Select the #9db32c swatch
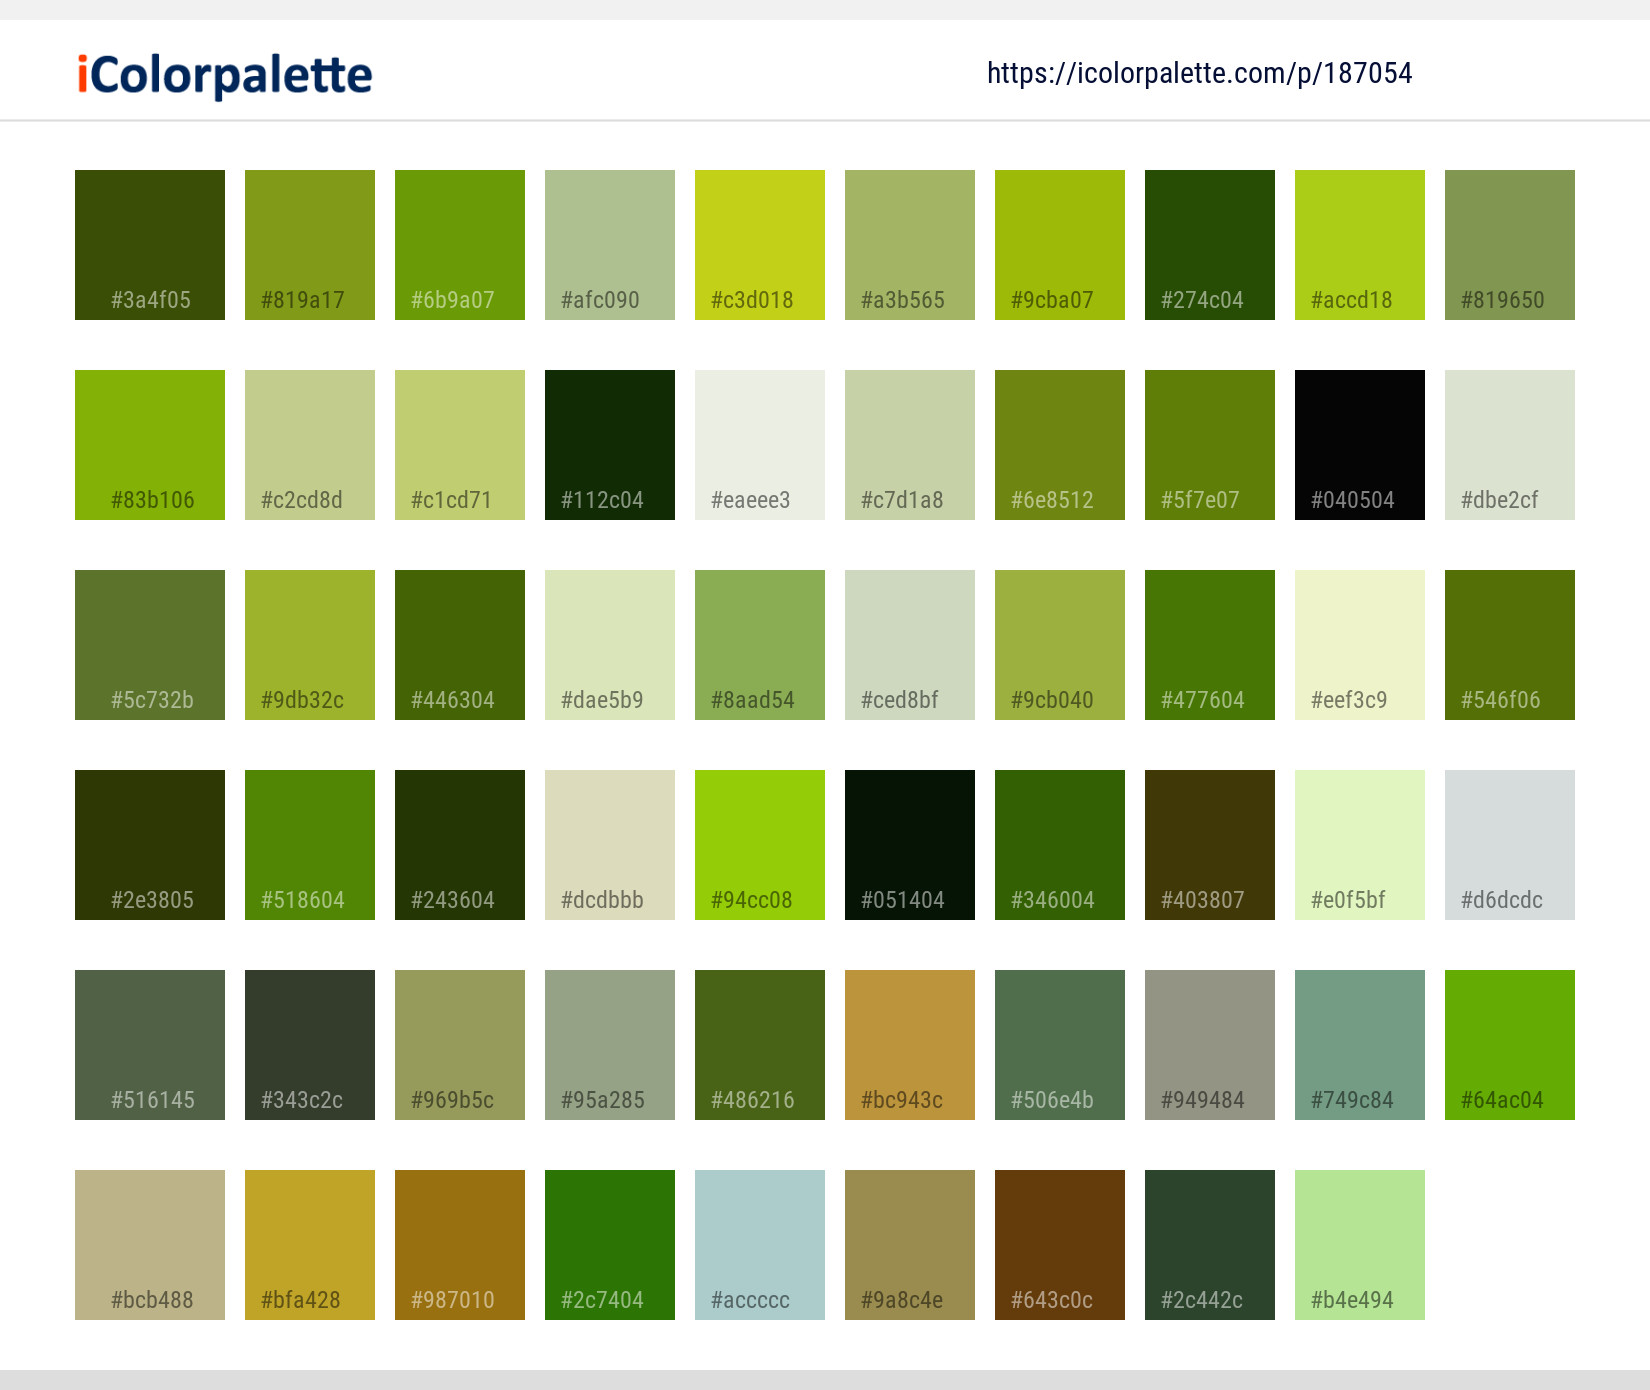 pos(310,645)
